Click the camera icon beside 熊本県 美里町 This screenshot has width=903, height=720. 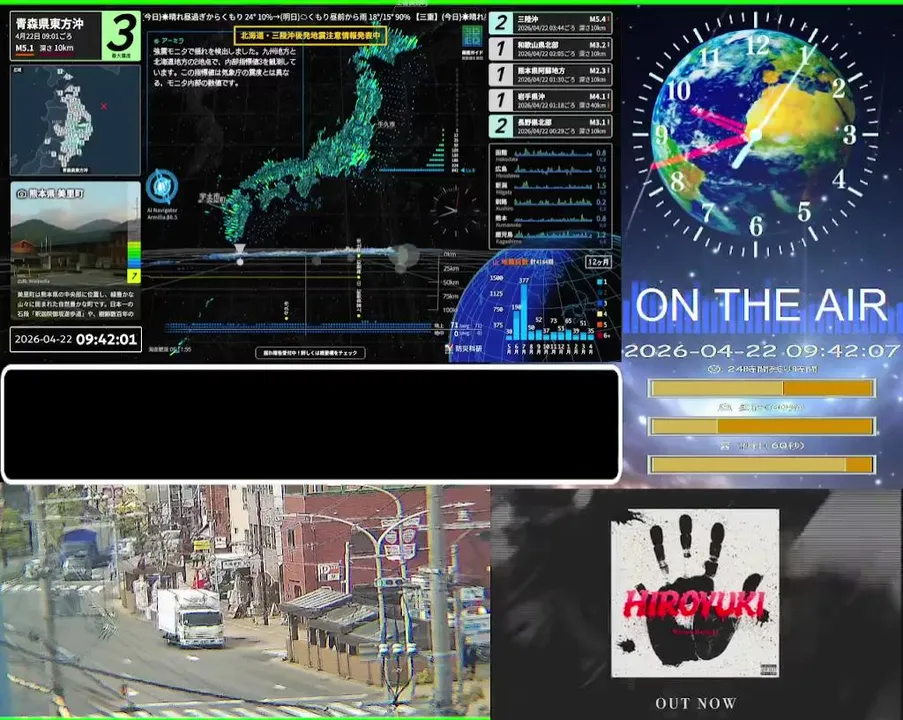[21, 194]
